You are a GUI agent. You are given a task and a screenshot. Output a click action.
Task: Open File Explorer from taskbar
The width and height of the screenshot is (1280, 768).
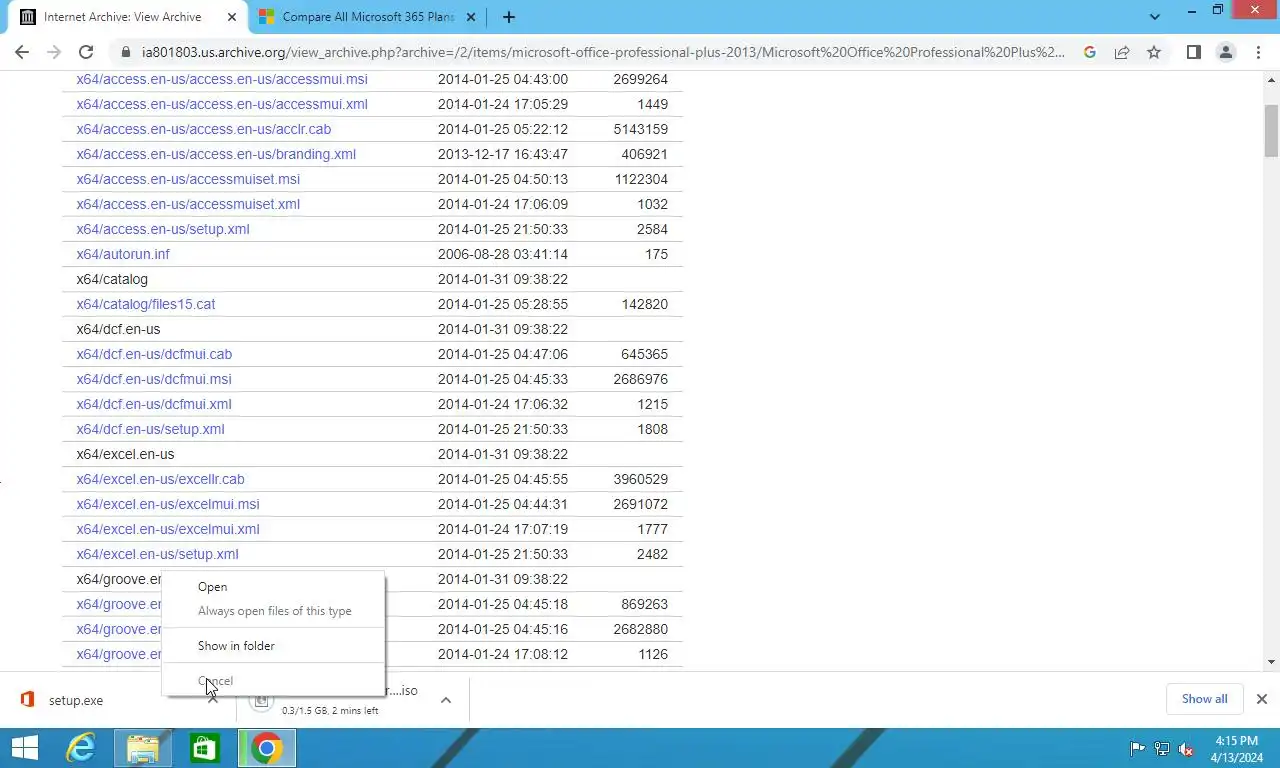[x=143, y=748]
